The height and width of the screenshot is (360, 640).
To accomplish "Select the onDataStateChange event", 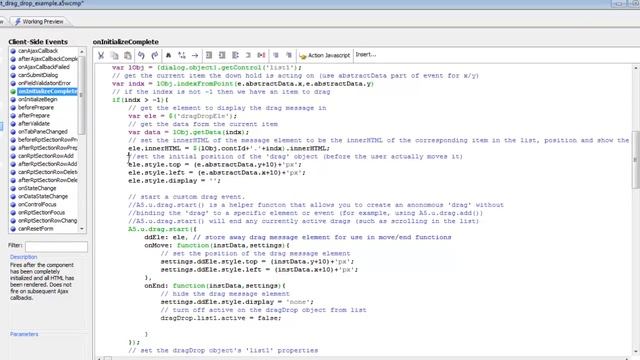I will pyautogui.click(x=43, y=196).
